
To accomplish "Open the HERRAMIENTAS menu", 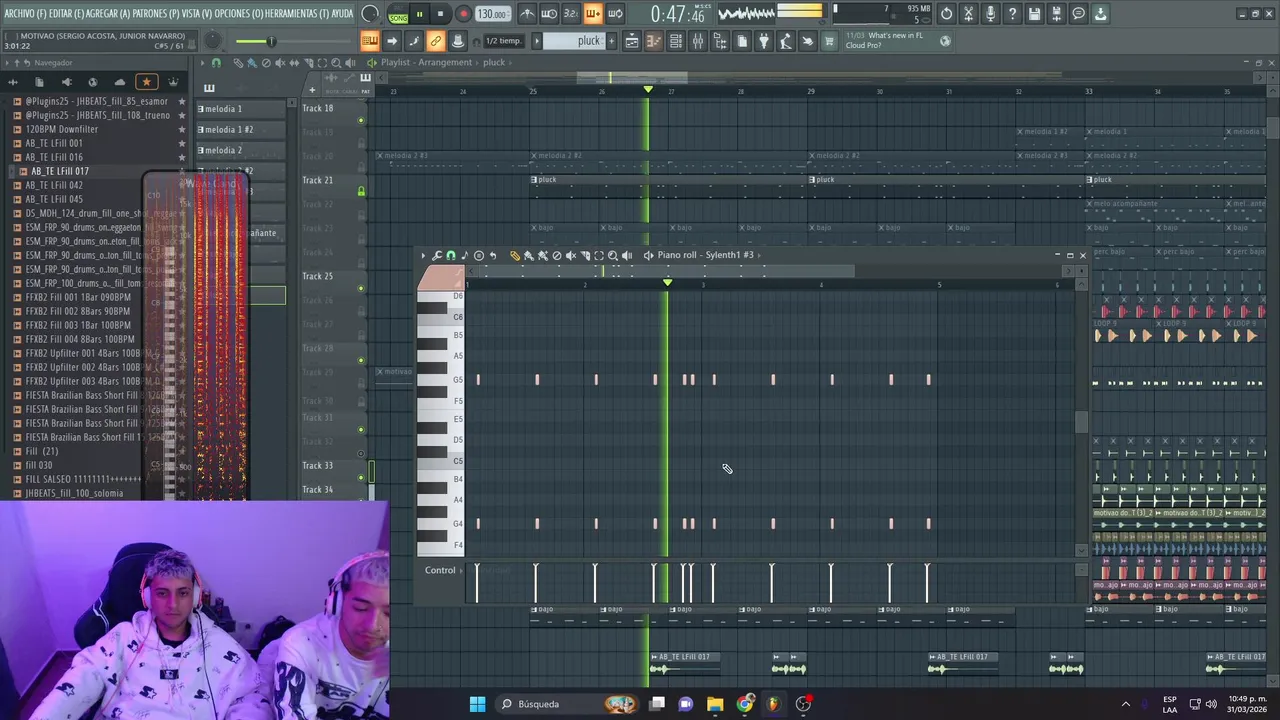I will pyautogui.click(x=295, y=13).
